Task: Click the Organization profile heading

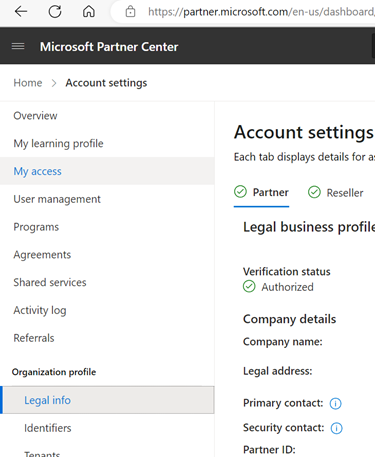Action: (54, 372)
